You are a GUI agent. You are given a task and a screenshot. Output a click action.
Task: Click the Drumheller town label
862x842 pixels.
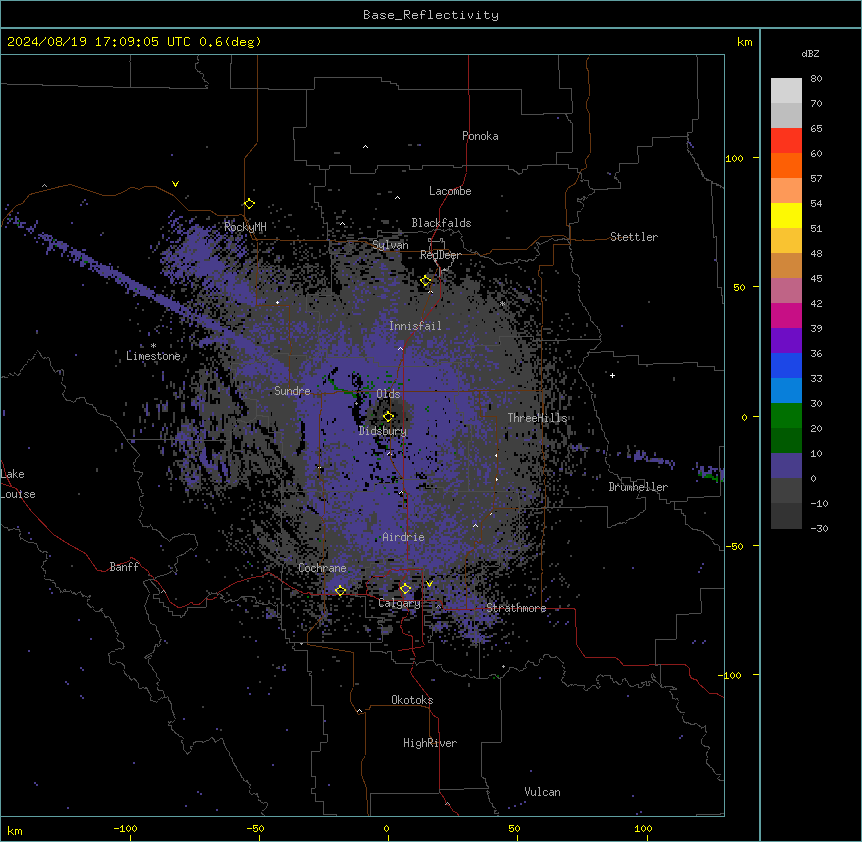click(x=638, y=487)
